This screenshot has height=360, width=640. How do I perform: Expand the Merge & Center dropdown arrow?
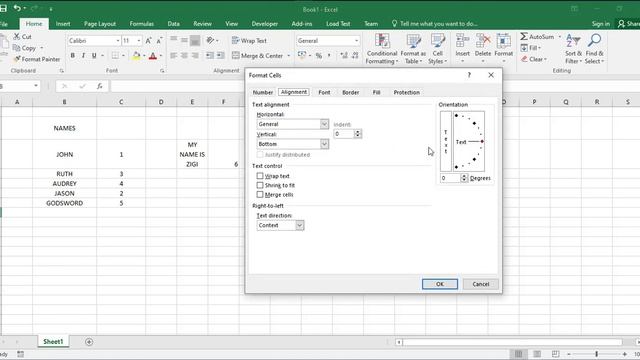point(289,56)
